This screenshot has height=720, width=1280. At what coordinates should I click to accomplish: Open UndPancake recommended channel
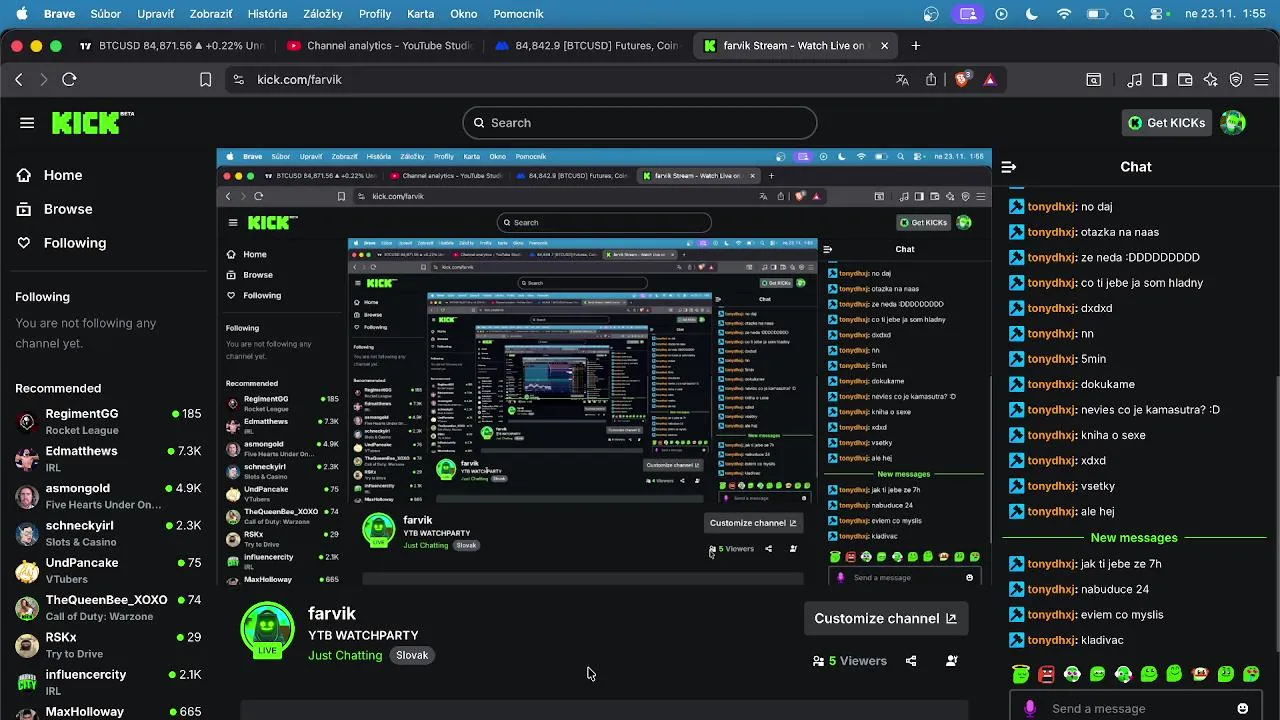[x=108, y=570]
